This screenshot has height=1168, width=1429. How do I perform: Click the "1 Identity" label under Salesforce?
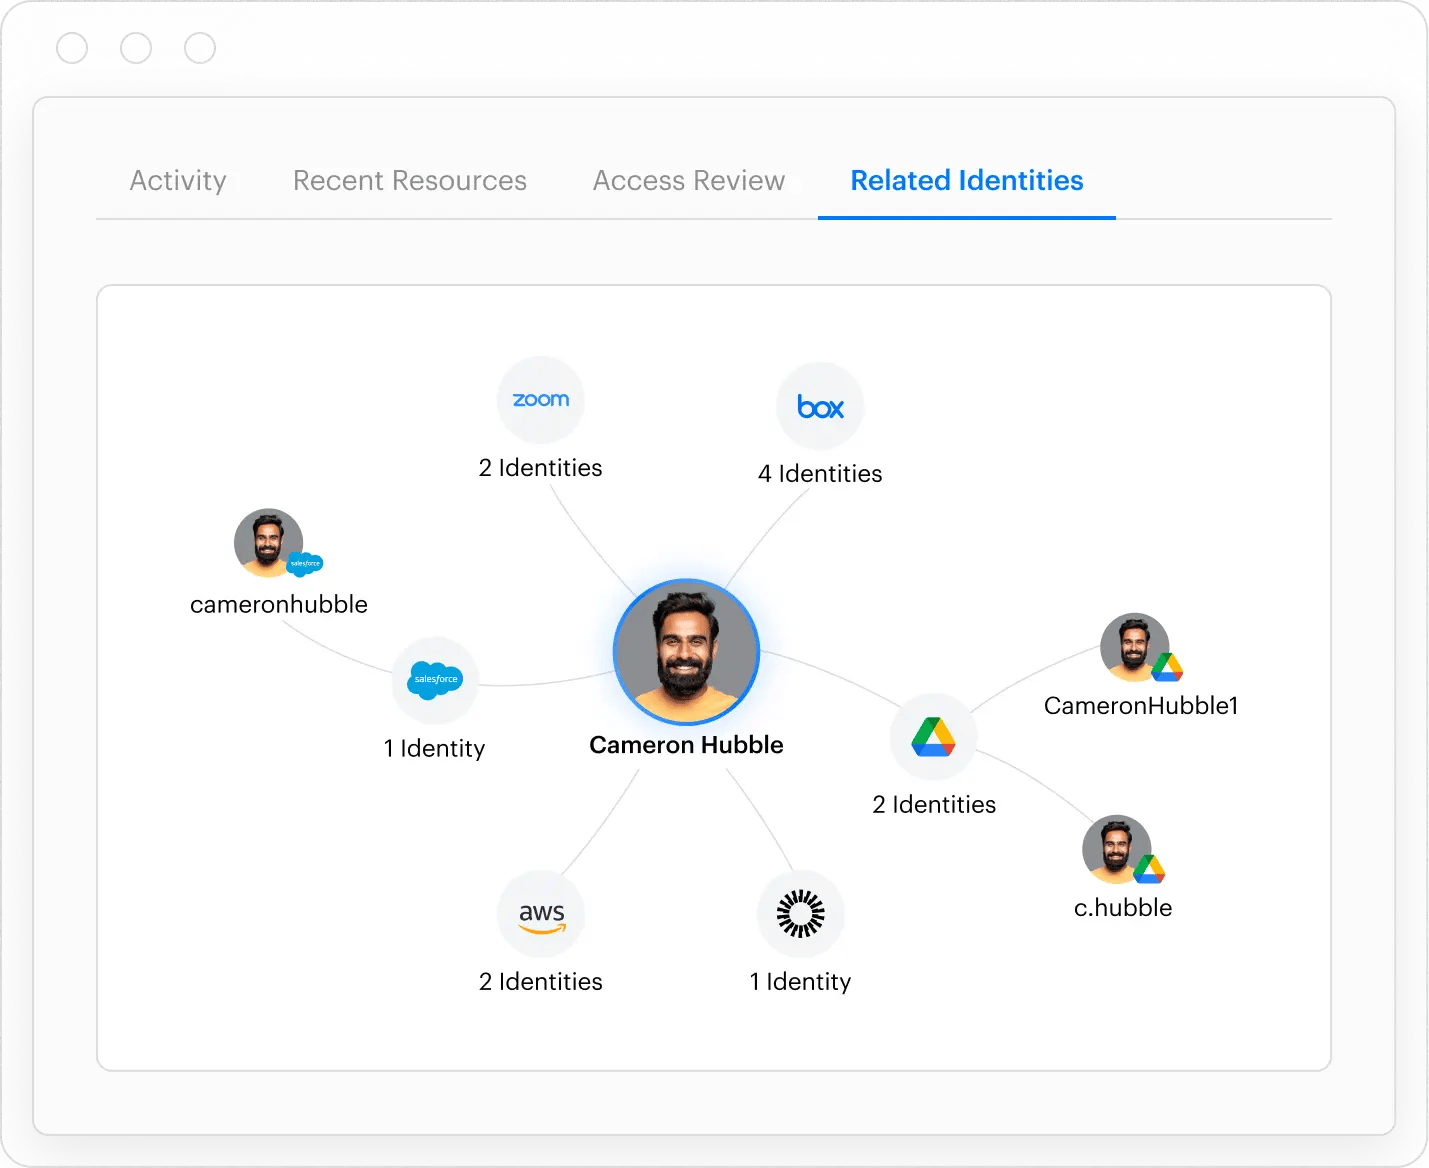tap(435, 749)
